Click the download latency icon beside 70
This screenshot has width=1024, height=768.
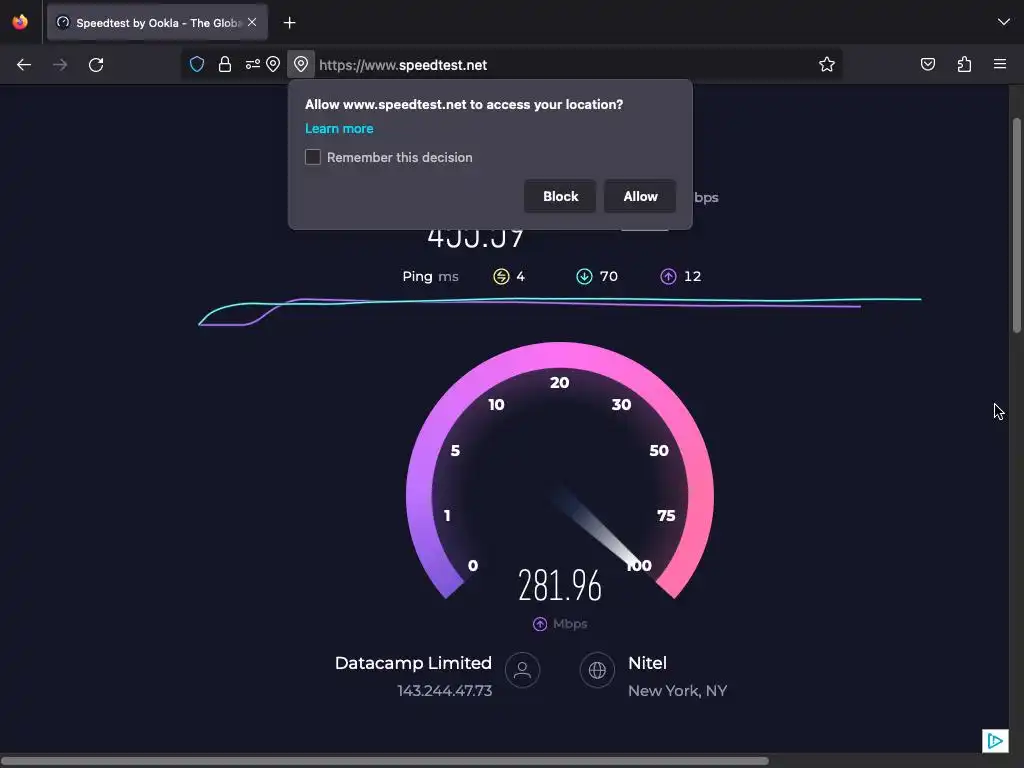[584, 277]
